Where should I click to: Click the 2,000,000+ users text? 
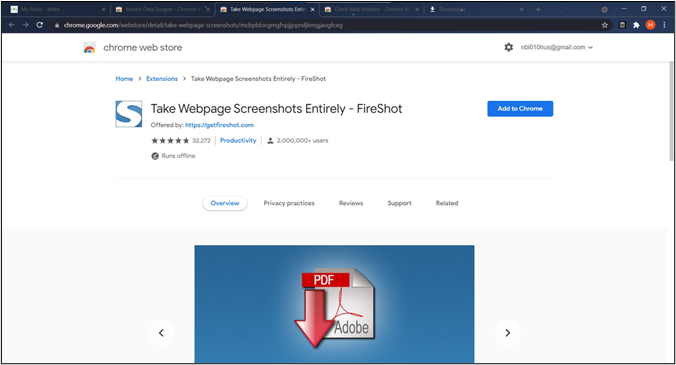point(302,140)
